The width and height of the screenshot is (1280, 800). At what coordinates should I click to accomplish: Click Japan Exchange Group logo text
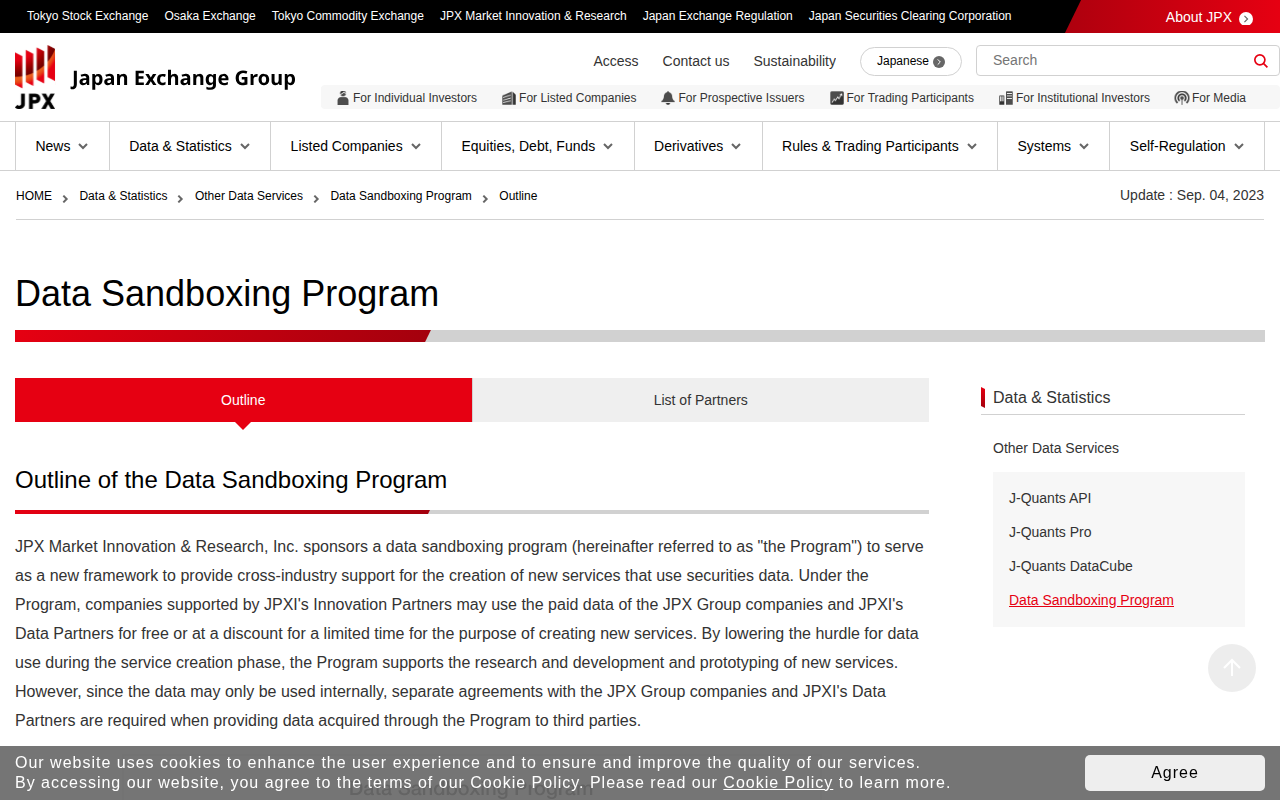pyautogui.click(x=184, y=78)
